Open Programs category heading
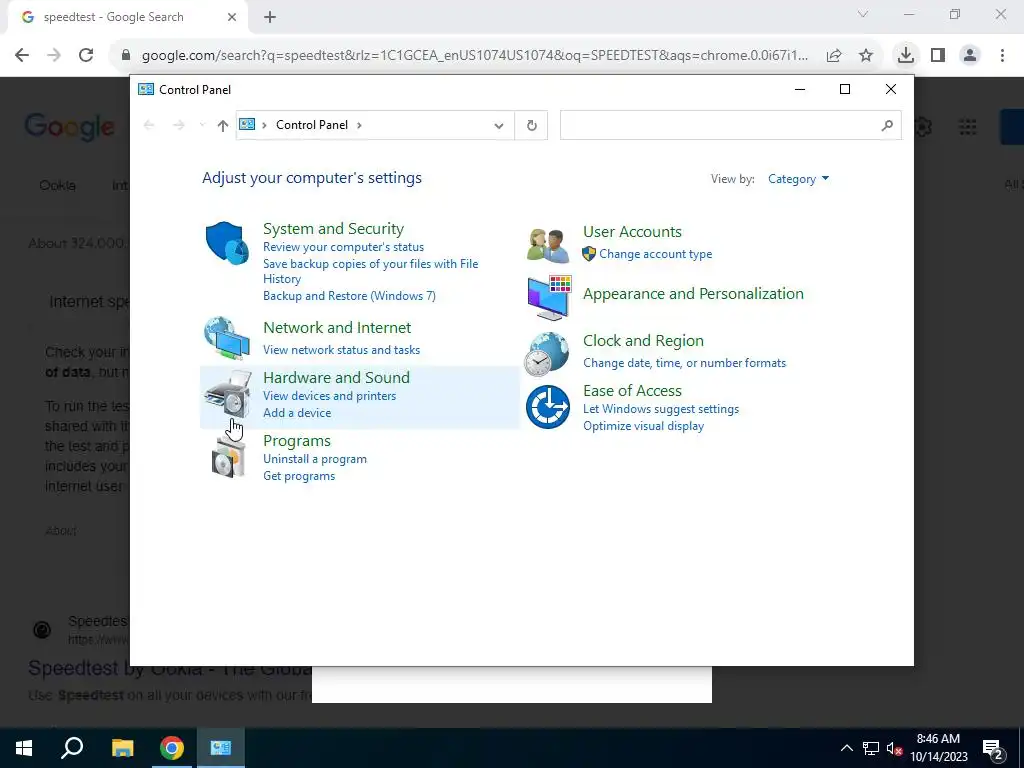Screen dimensions: 1024x768 click(x=296, y=441)
